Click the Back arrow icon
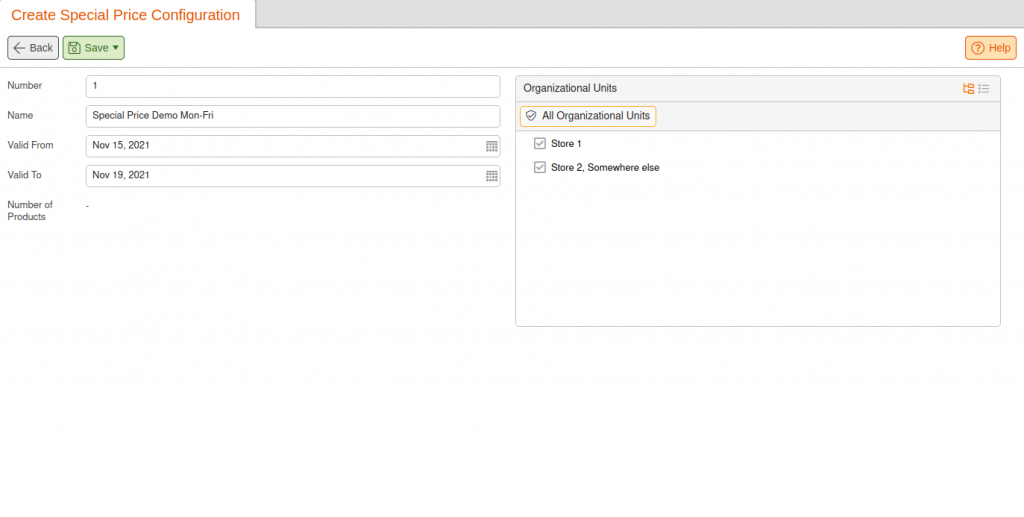 pos(19,48)
